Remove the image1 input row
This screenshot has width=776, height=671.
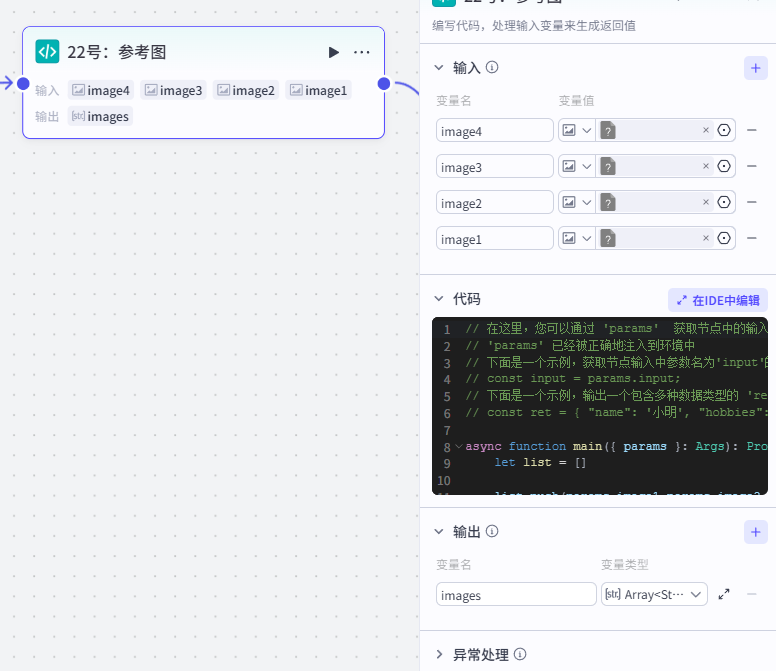(x=751, y=239)
